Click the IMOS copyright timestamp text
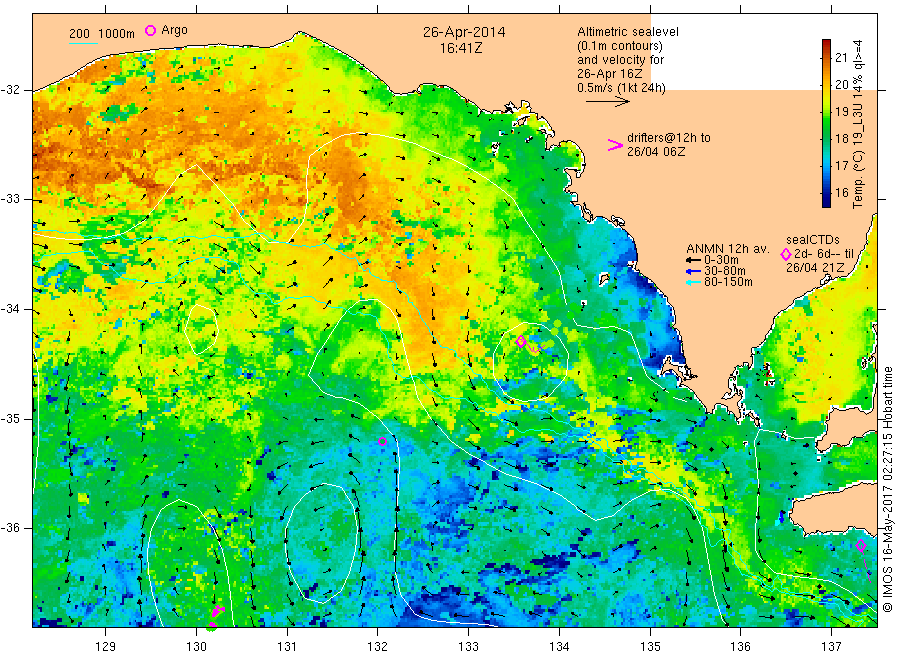Image resolution: width=900 pixels, height=660 pixels. pyautogui.click(x=888, y=490)
